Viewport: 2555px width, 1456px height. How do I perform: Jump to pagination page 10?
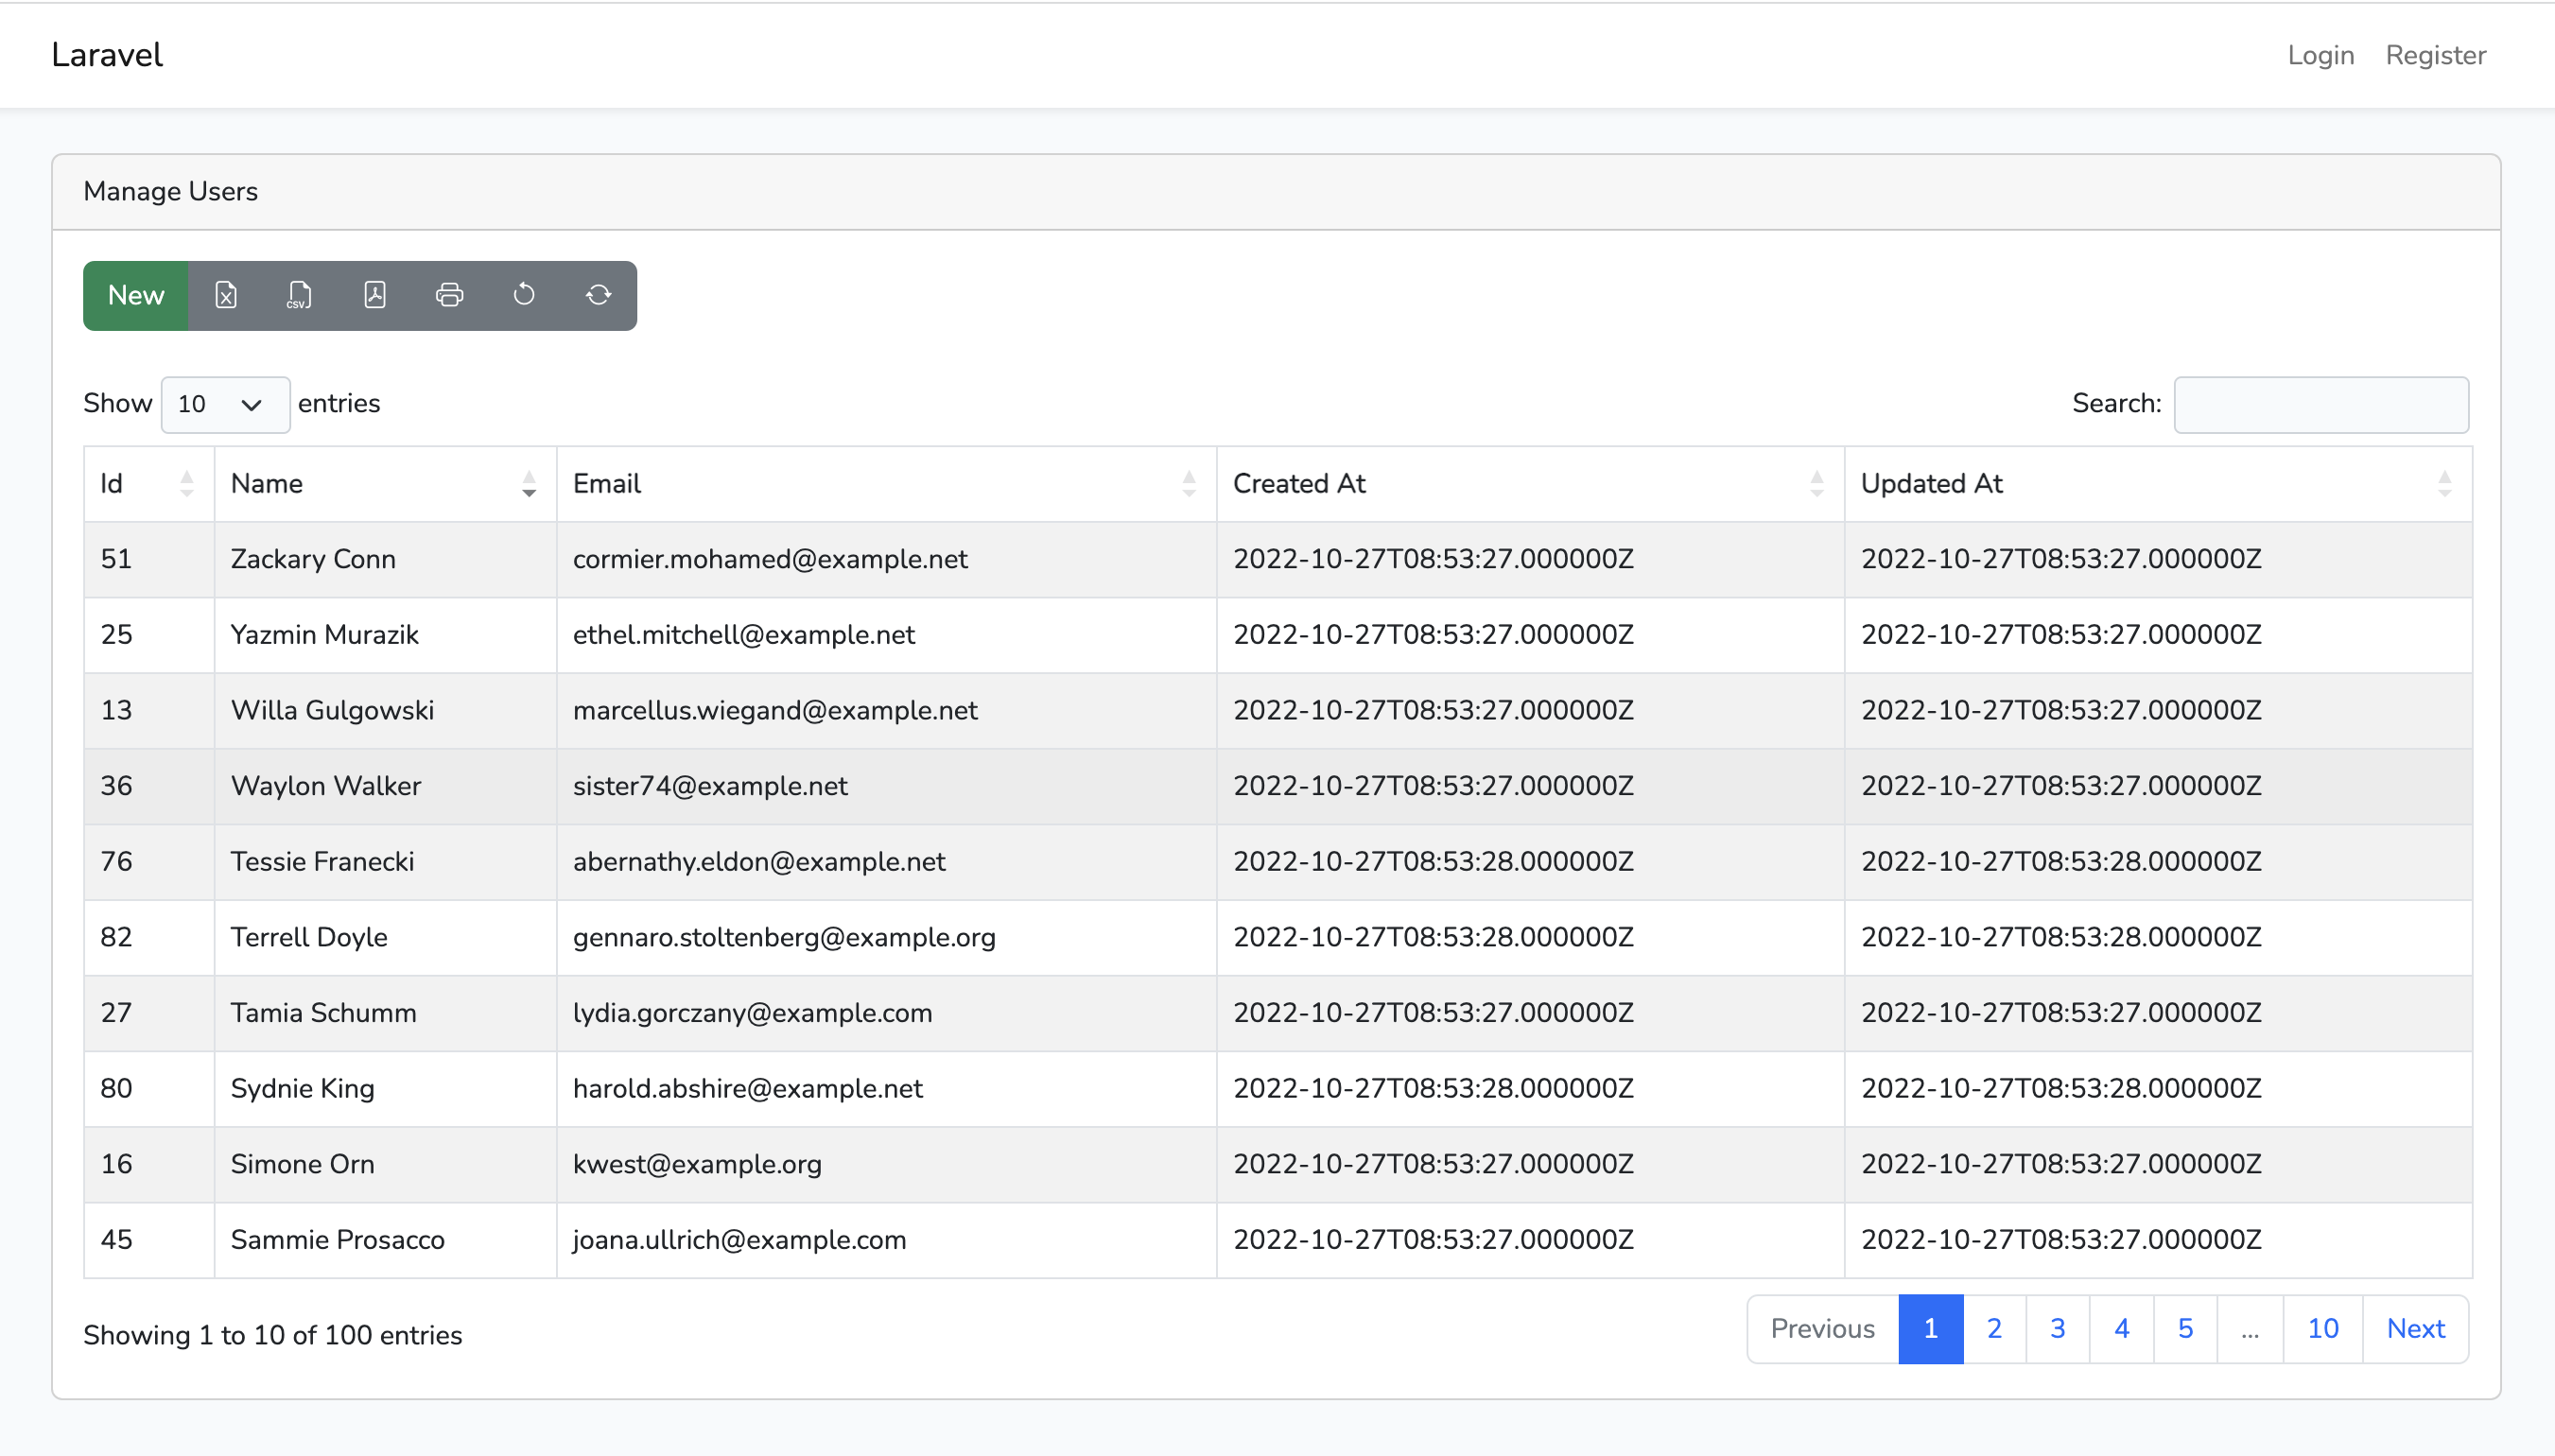pos(2322,1328)
